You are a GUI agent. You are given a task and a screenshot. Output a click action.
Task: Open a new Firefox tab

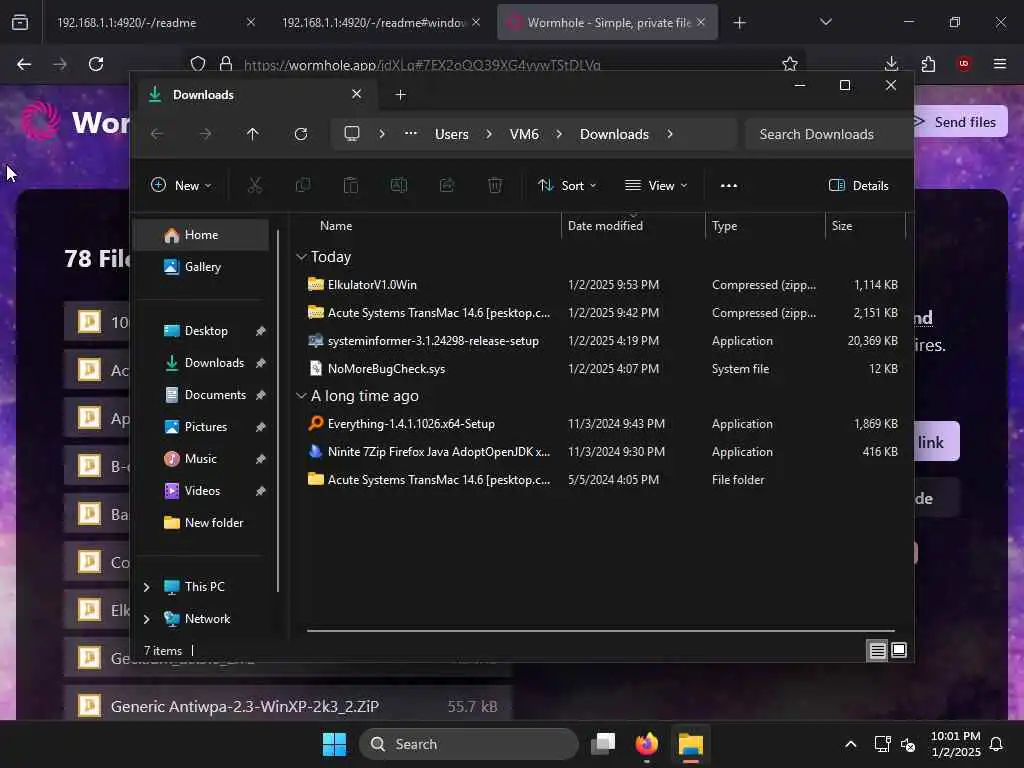(739, 23)
